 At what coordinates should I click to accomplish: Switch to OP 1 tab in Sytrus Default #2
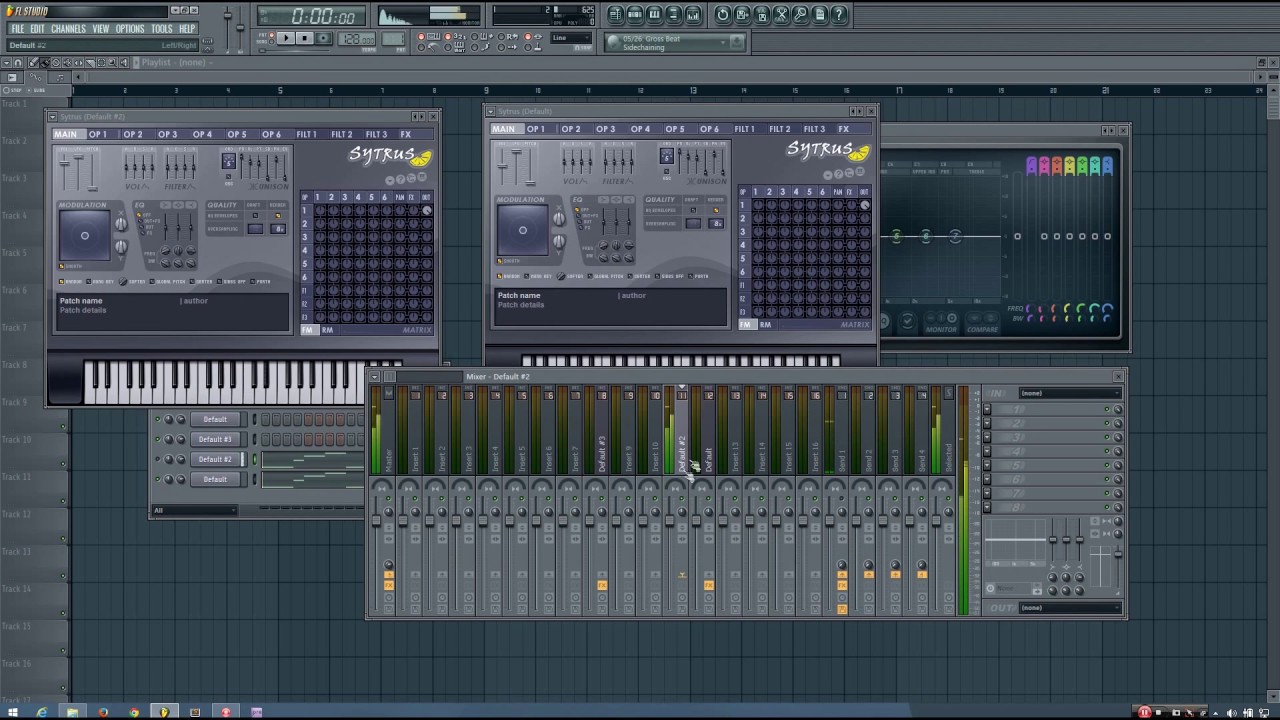coord(98,134)
